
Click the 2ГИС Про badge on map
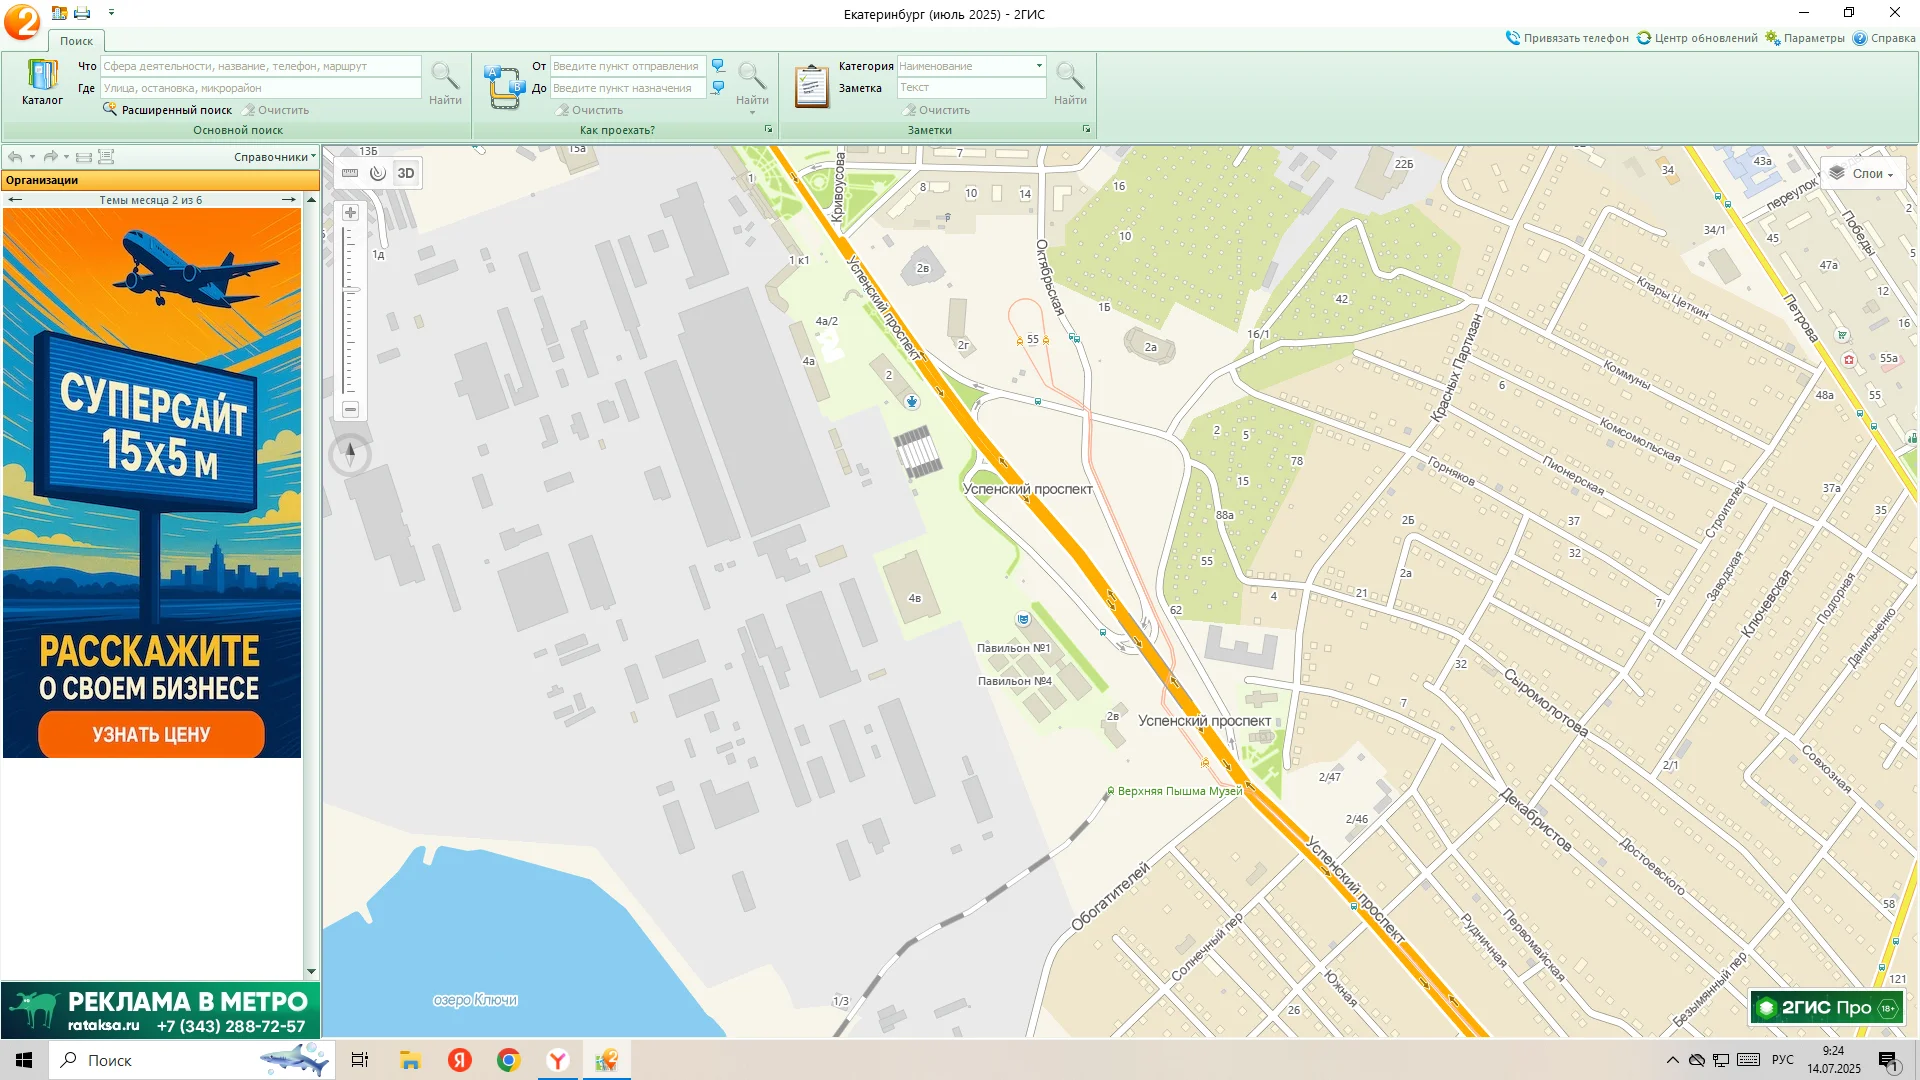pyautogui.click(x=1826, y=1007)
